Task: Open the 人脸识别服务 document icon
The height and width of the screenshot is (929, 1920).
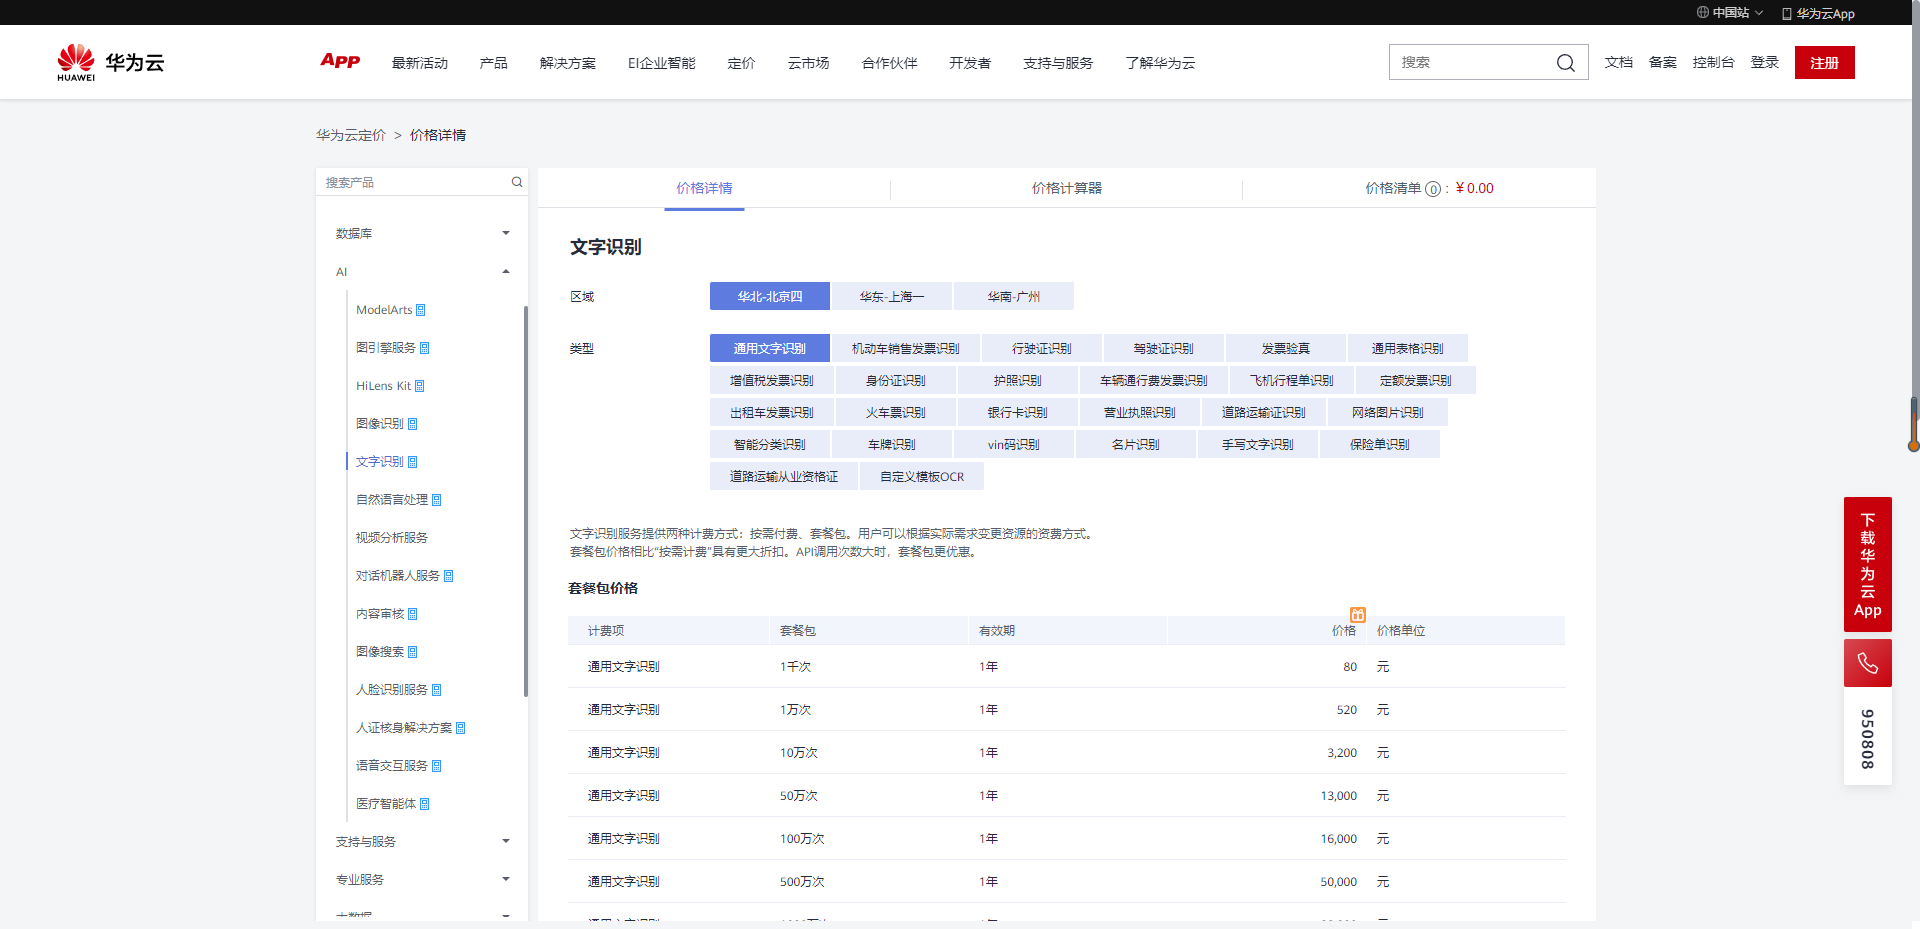Action: [437, 690]
